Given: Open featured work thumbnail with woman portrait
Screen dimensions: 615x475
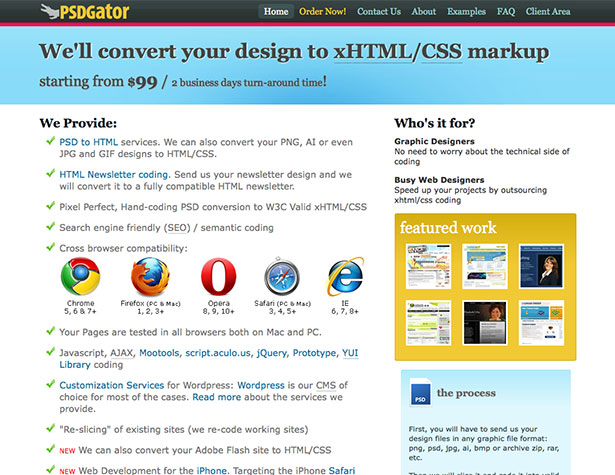Looking at the screenshot, I should coord(541,266).
